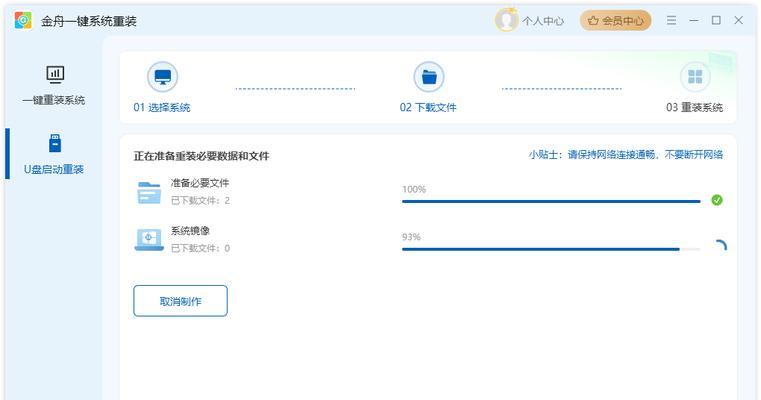
Task: Click the 03 重装系统 step label
Action: tap(695, 107)
